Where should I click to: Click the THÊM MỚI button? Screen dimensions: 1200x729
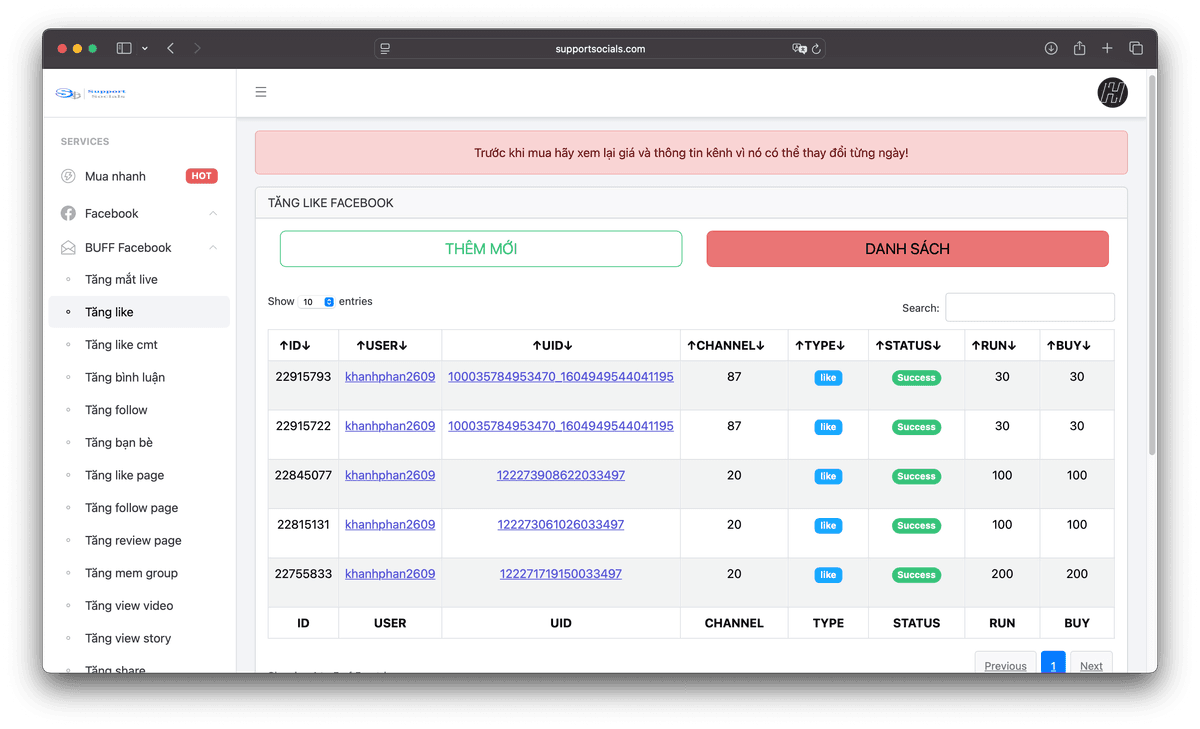pyautogui.click(x=481, y=249)
